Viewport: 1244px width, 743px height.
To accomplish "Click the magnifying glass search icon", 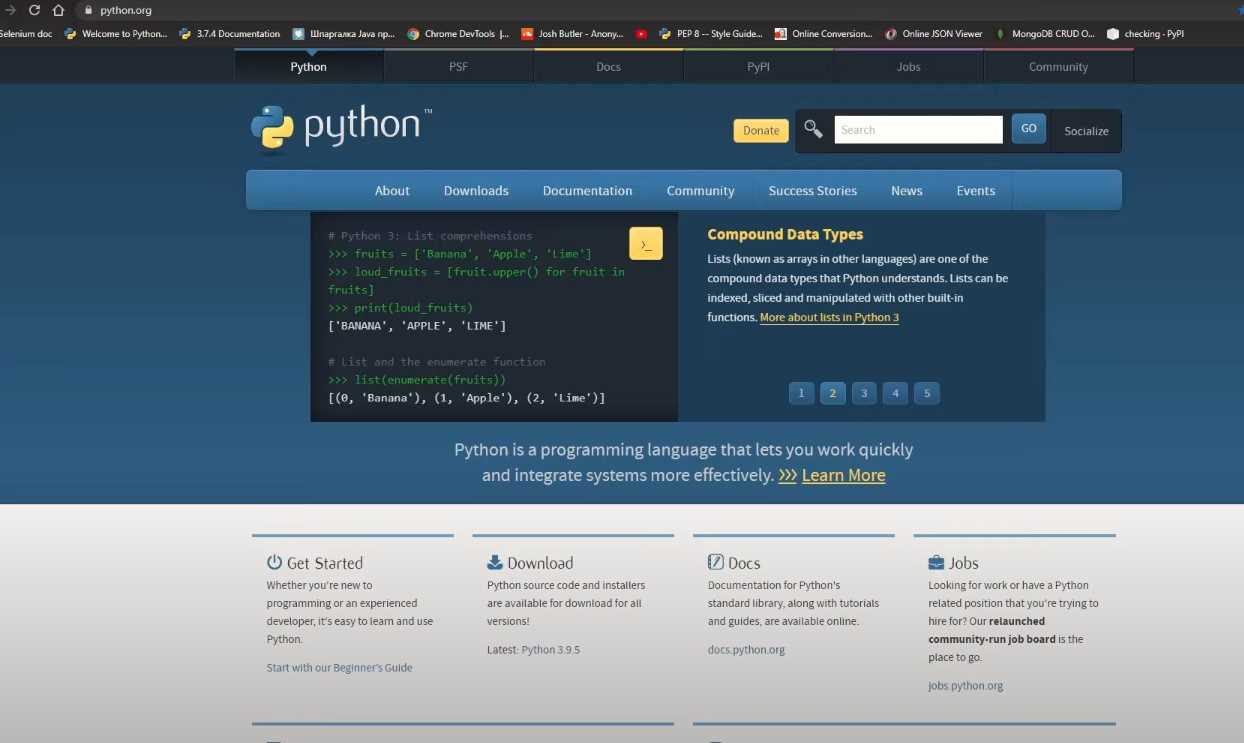I will (x=812, y=129).
